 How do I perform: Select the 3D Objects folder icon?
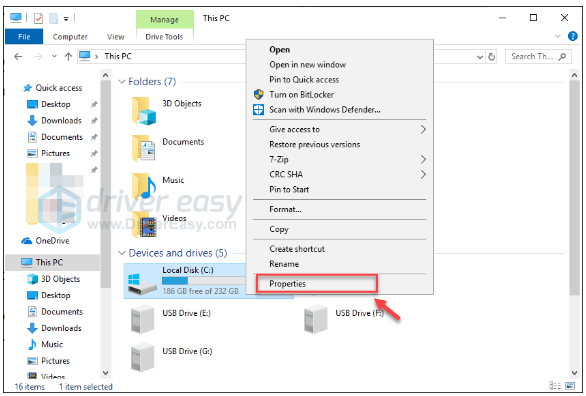pyautogui.click(x=144, y=111)
